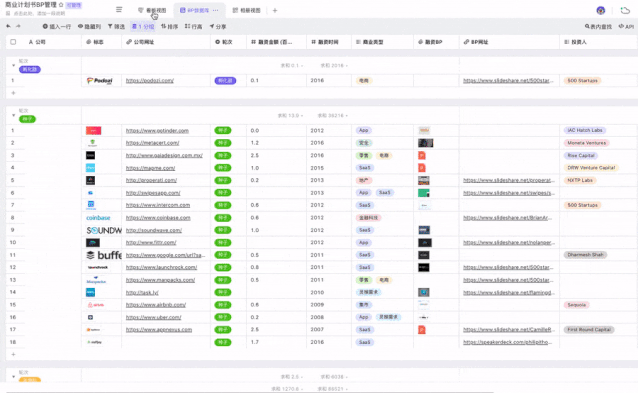Open the first group's 0.1 sum dropdown
The width and height of the screenshot is (638, 393).
tap(292, 66)
